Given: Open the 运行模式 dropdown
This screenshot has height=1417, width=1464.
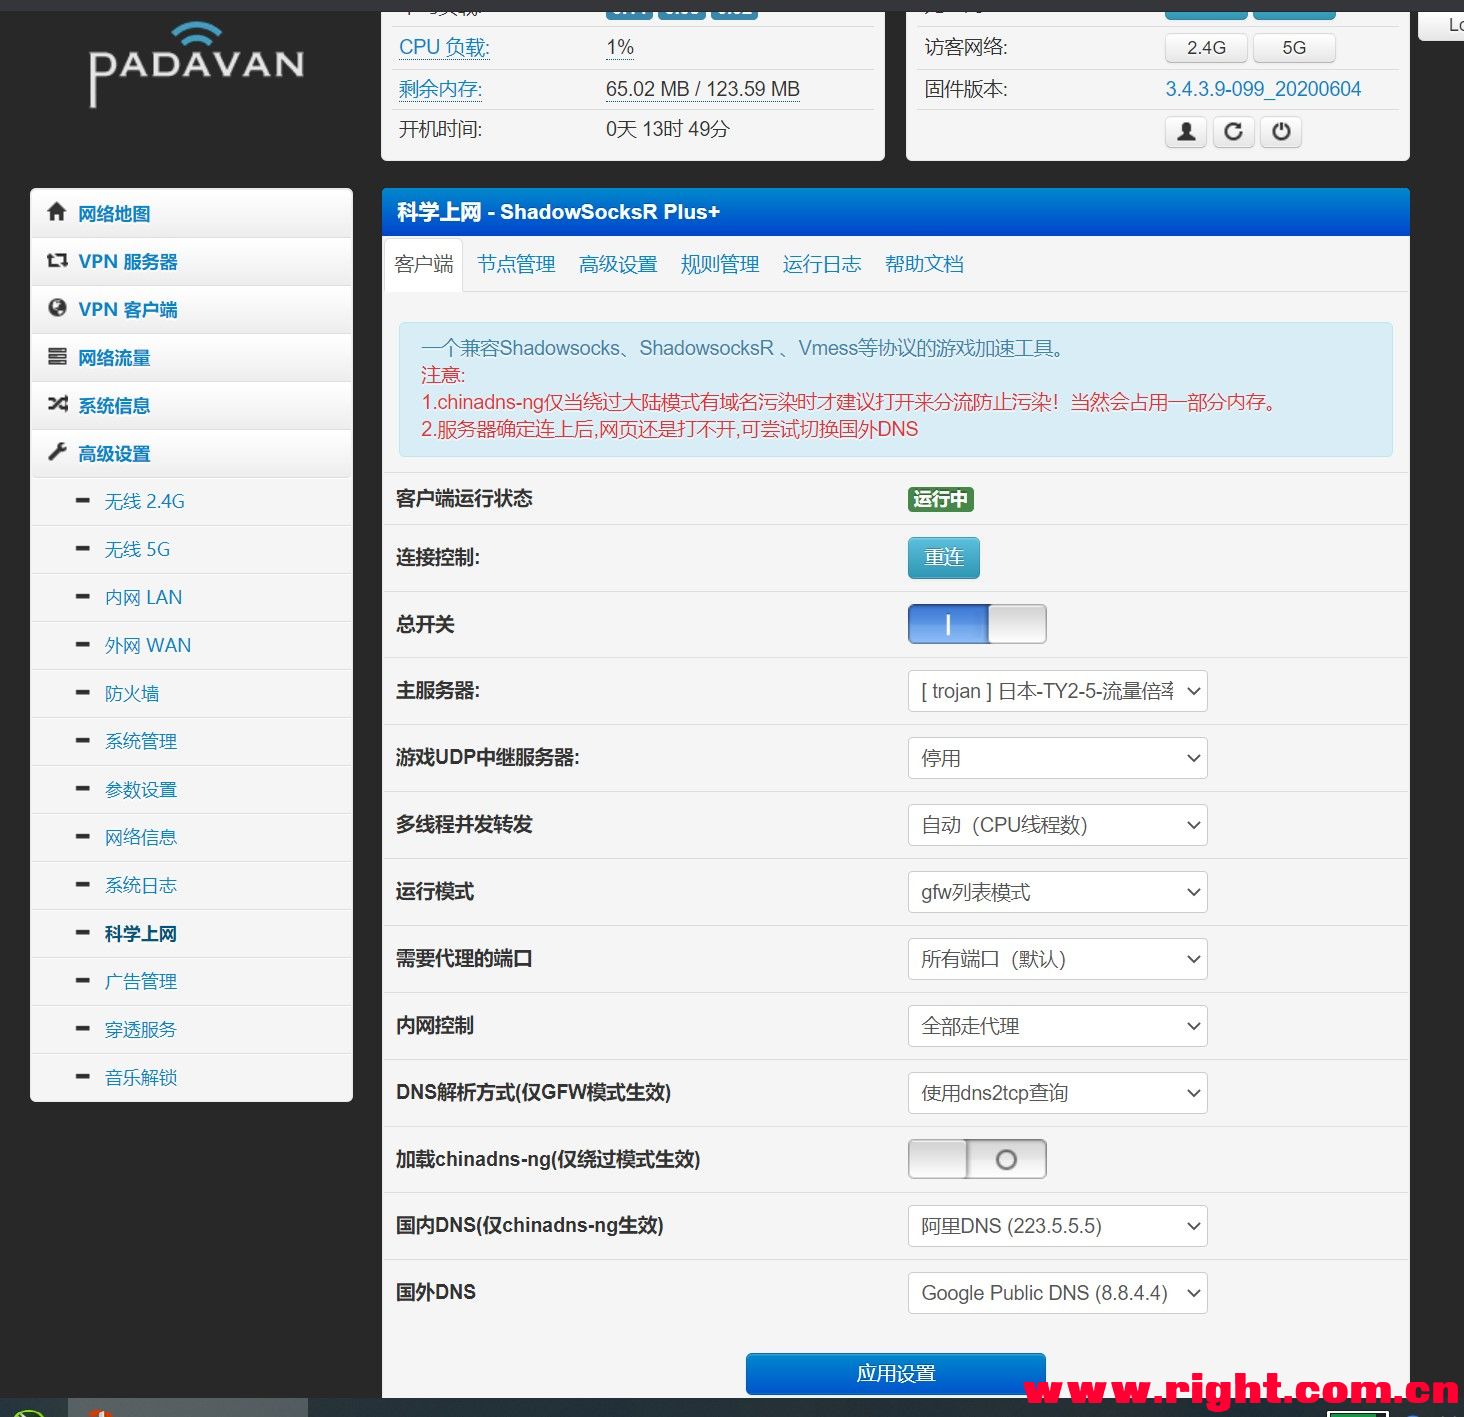Looking at the screenshot, I should (1057, 892).
